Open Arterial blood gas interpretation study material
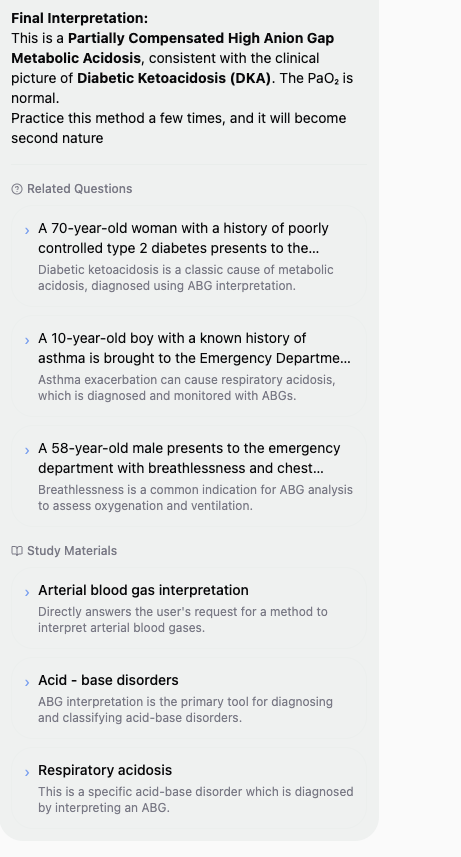Image resolution: width=461 pixels, height=857 pixels. 189,608
